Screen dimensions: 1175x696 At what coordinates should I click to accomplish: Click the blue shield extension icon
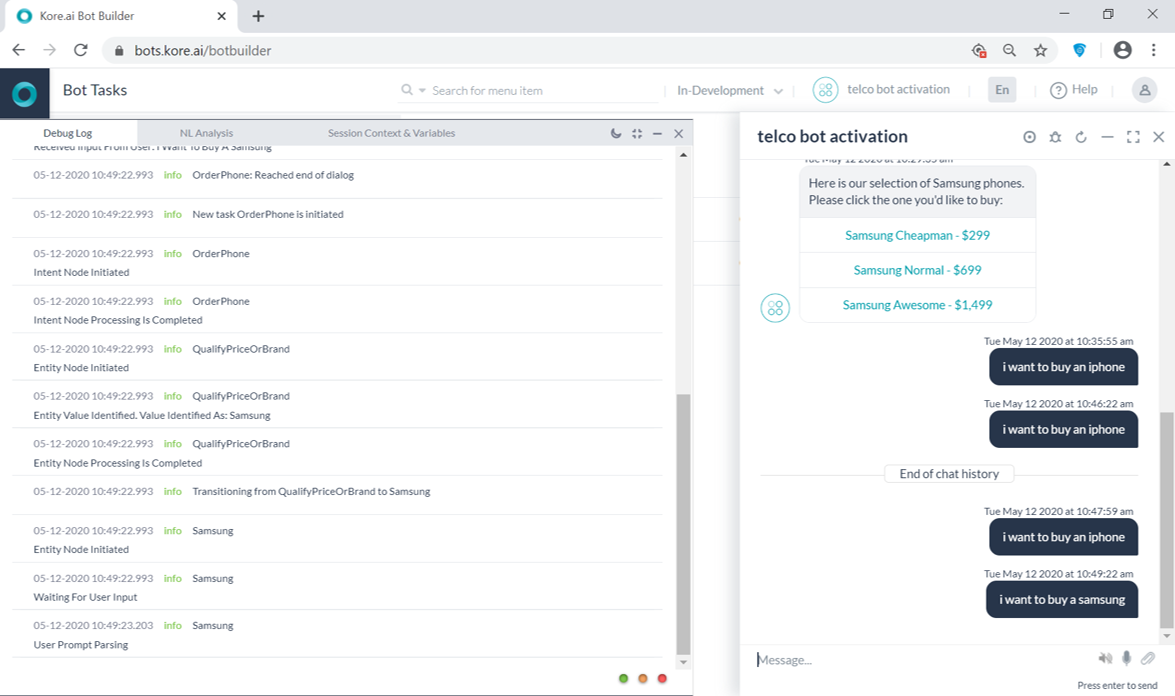1079,50
